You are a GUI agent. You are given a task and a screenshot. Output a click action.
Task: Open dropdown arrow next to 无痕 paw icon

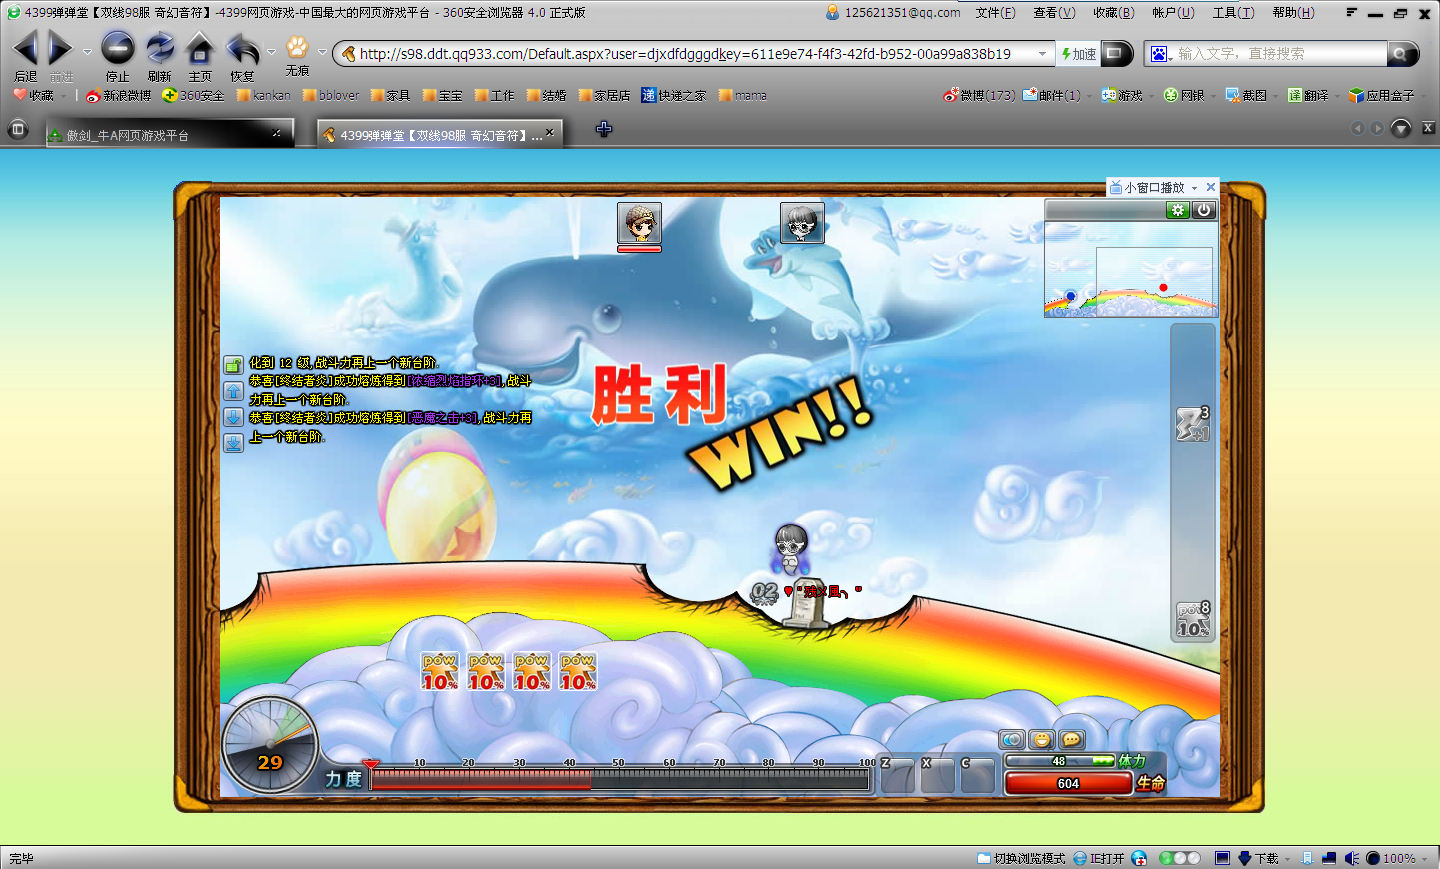pos(322,52)
